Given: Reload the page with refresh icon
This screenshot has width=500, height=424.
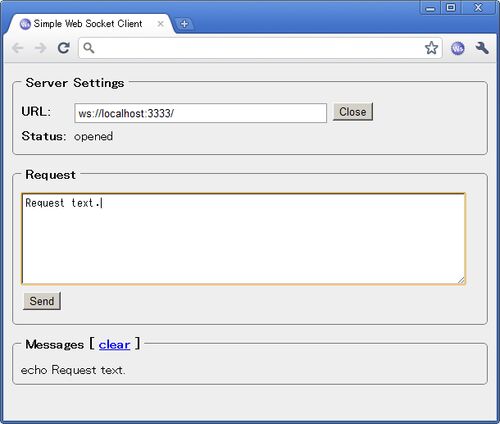Looking at the screenshot, I should (x=63, y=48).
